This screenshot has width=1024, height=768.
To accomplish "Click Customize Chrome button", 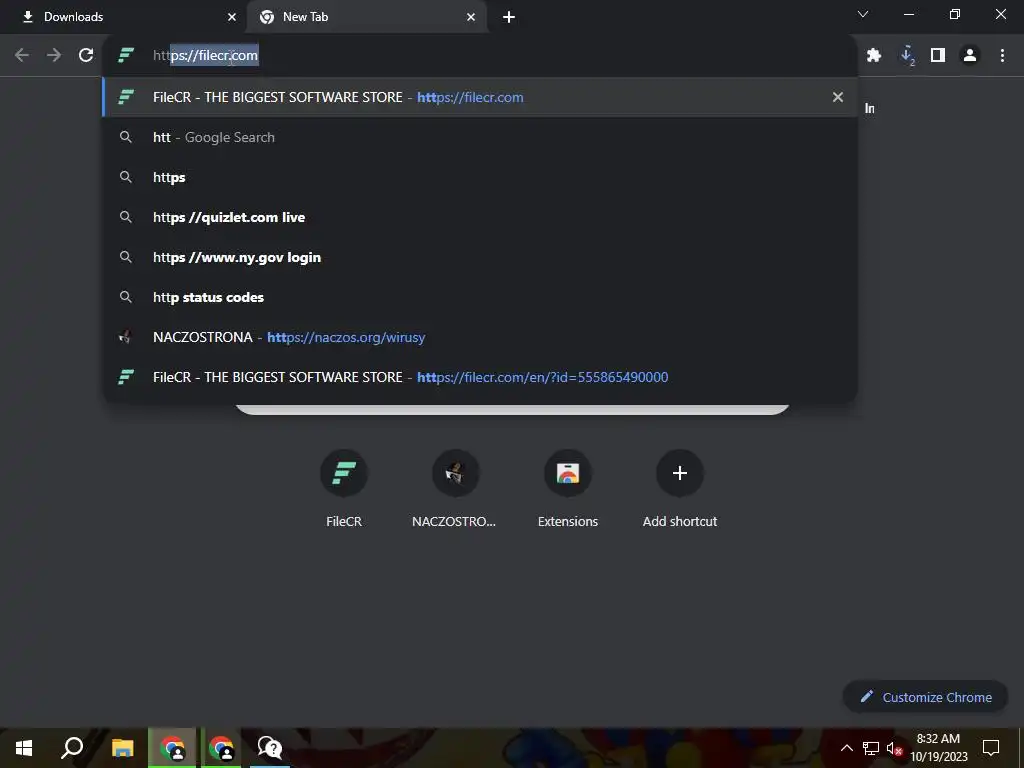I will [925, 697].
